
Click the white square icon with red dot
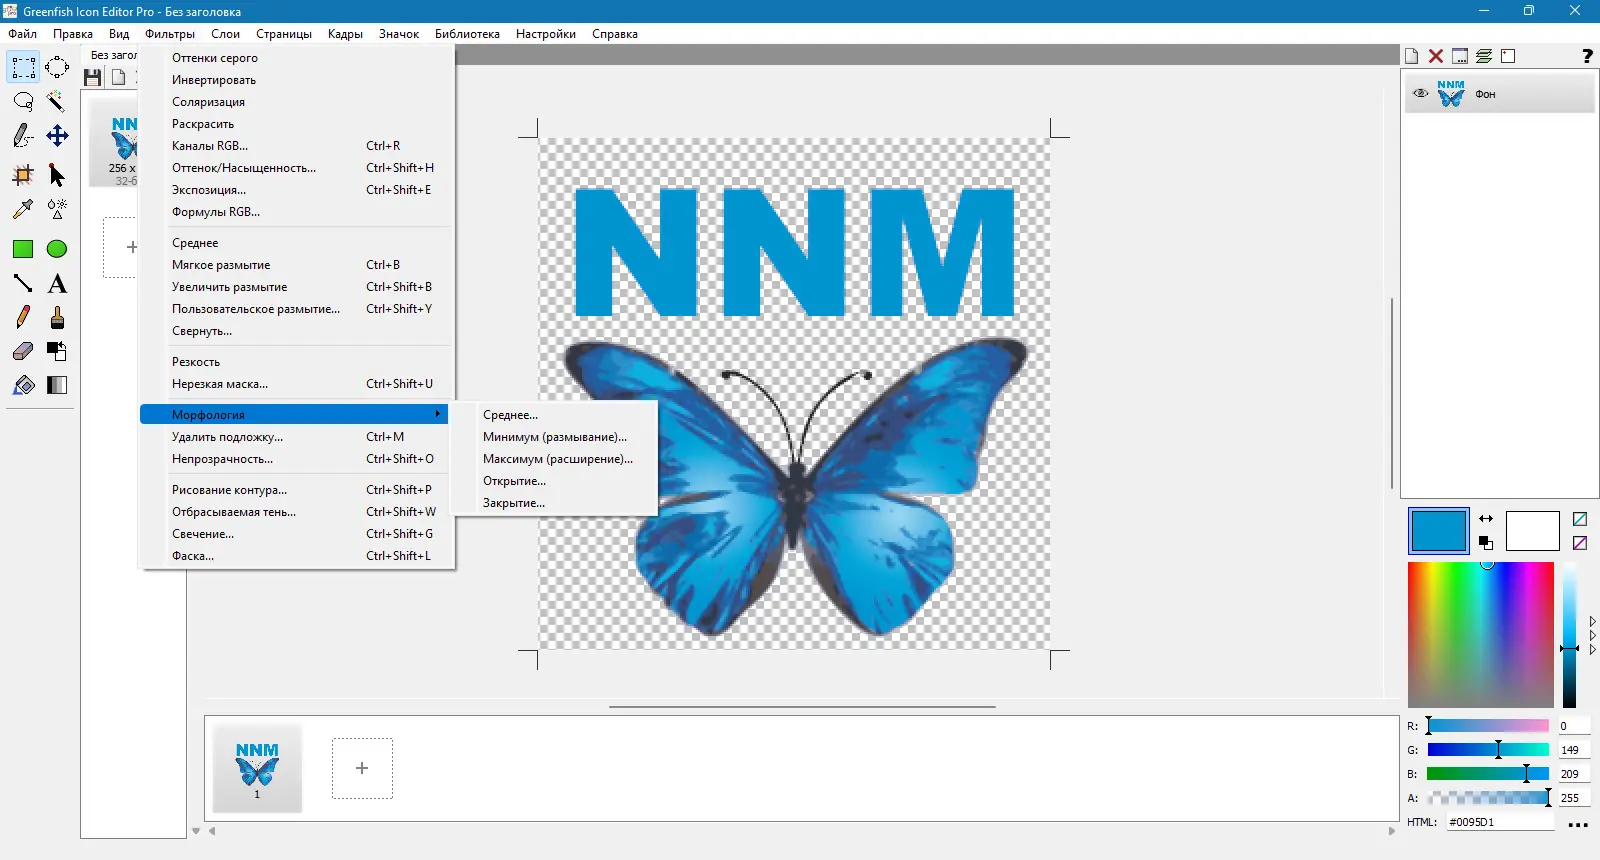[1508, 56]
